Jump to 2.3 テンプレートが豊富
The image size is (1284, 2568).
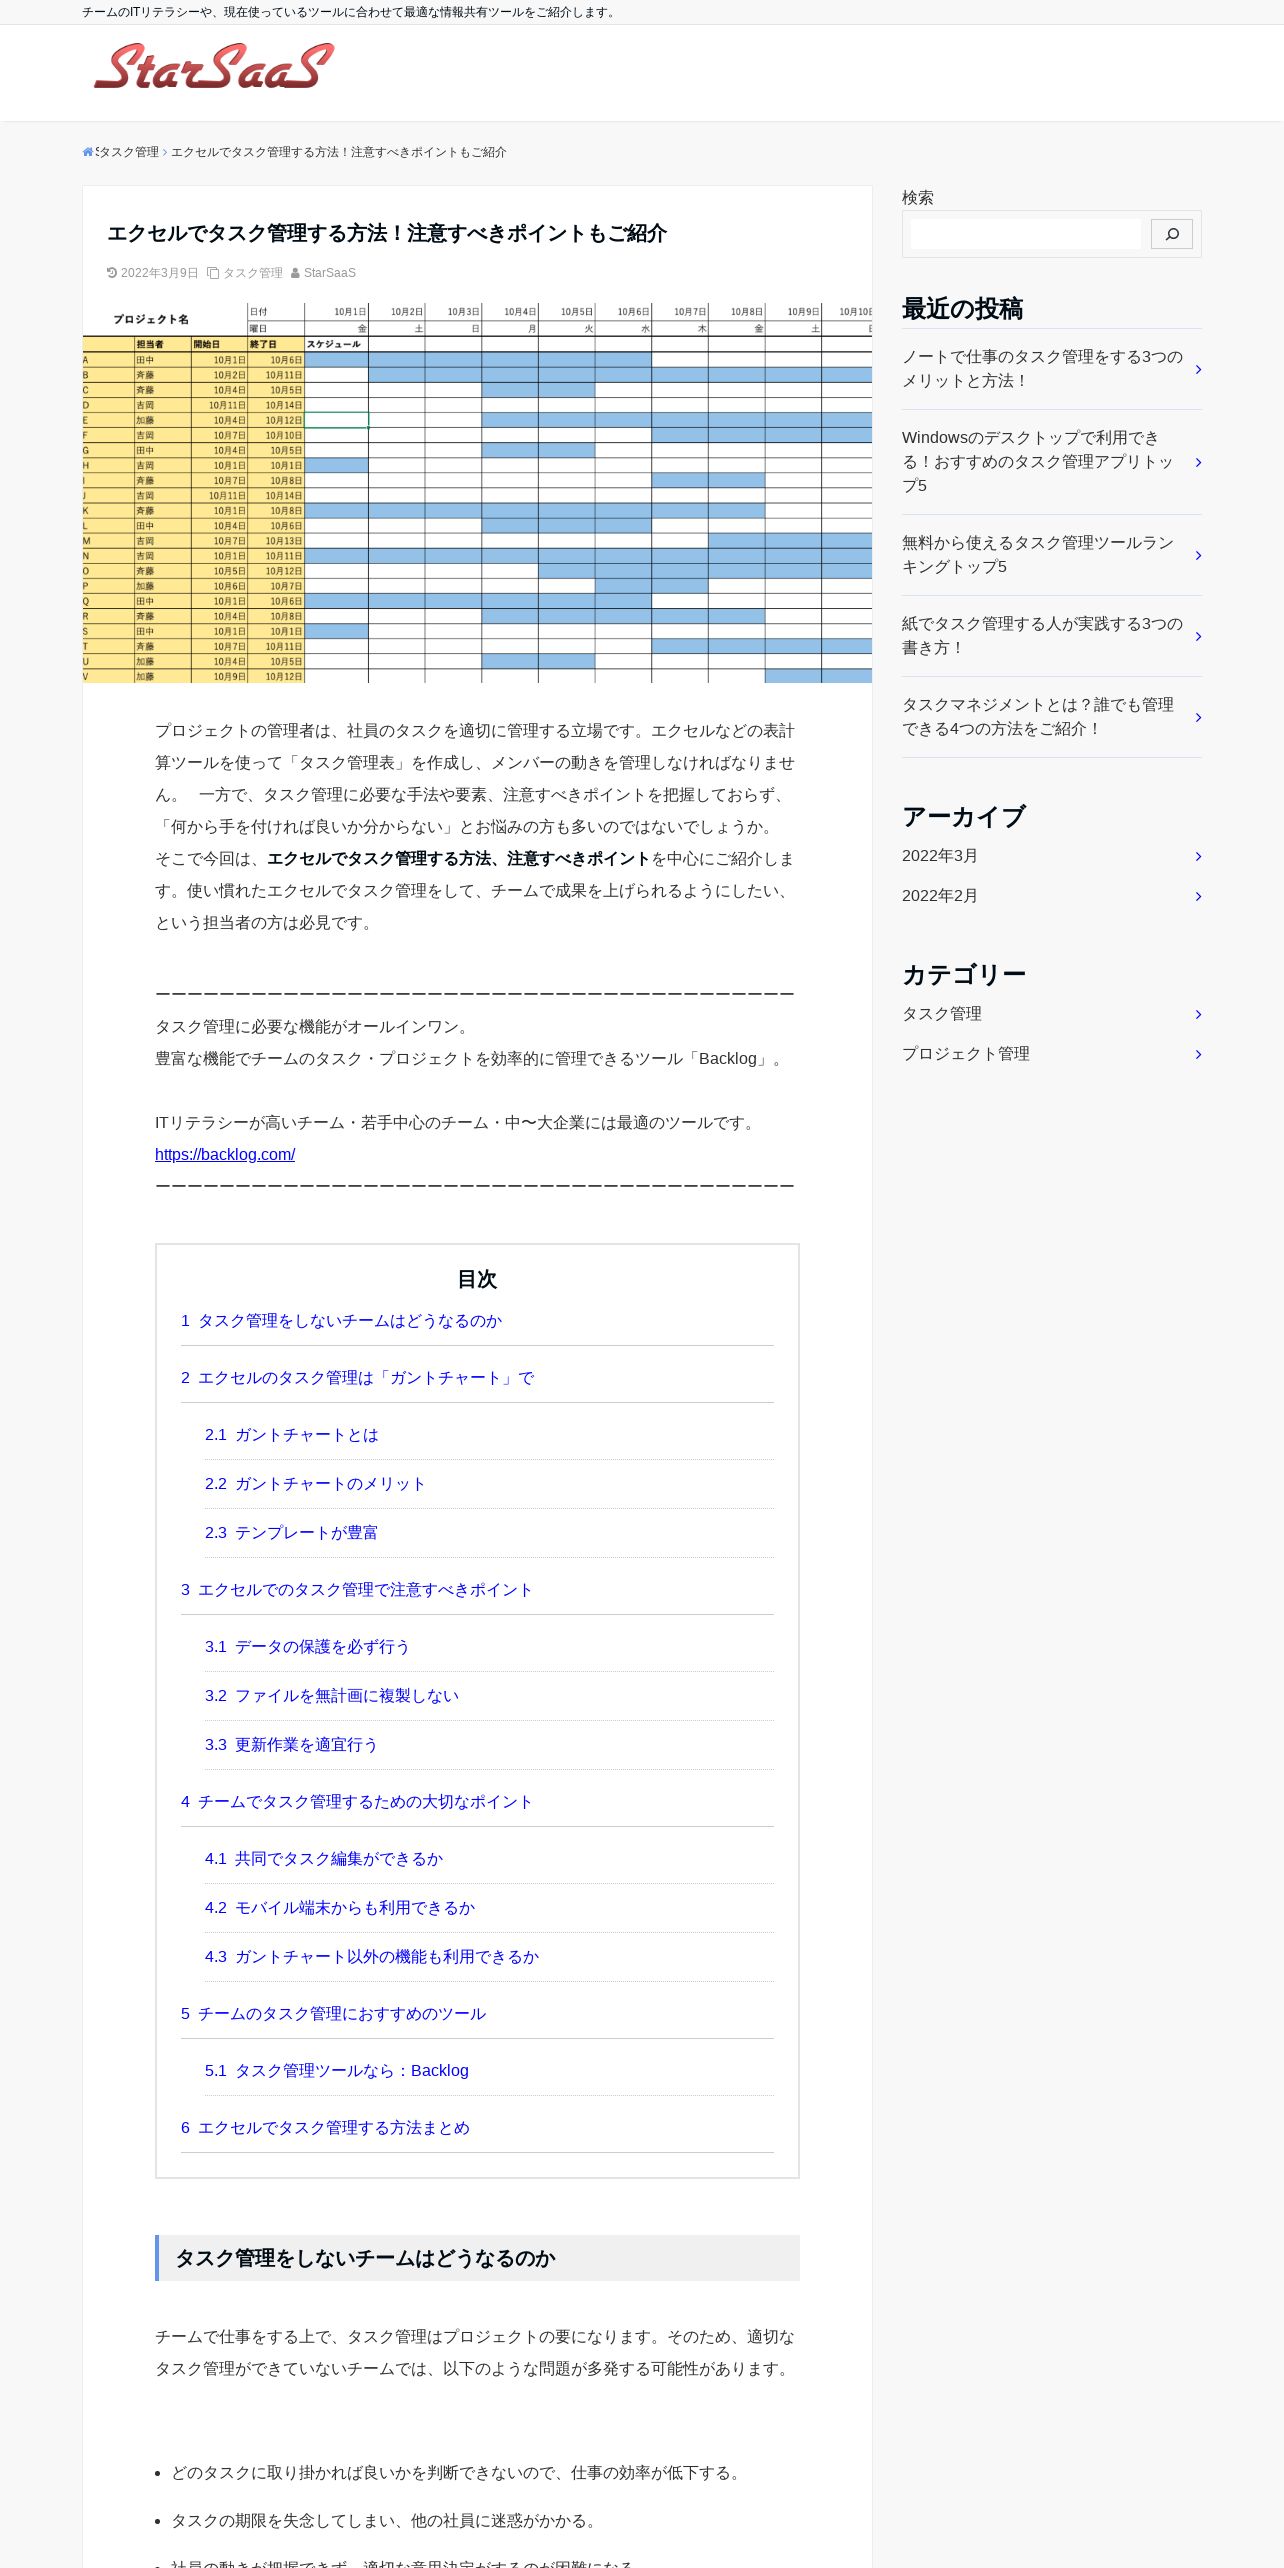tap(291, 1533)
